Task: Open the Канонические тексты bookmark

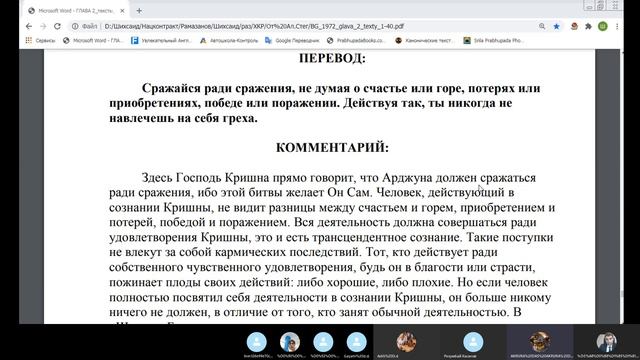Action: coord(424,40)
